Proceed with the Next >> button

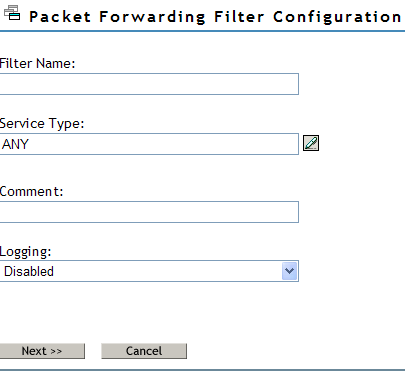[x=42, y=351]
